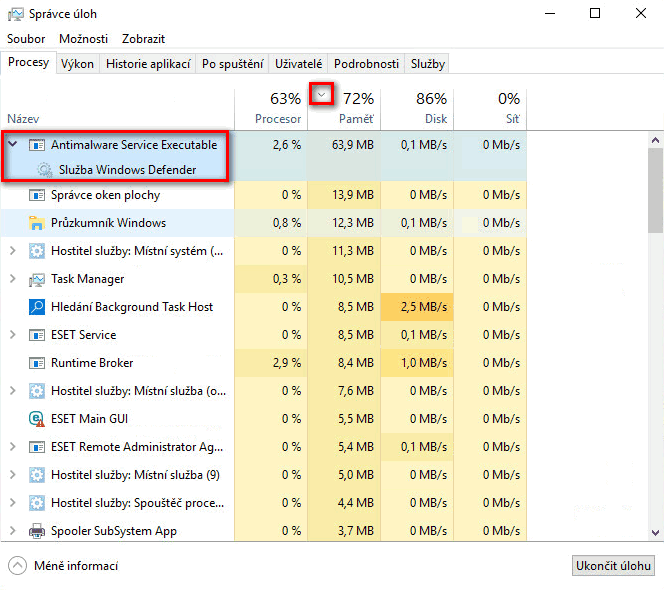Image resolution: width=664 pixels, height=590 pixels.
Task: Click the Runtime Broker process icon
Action: [37, 363]
